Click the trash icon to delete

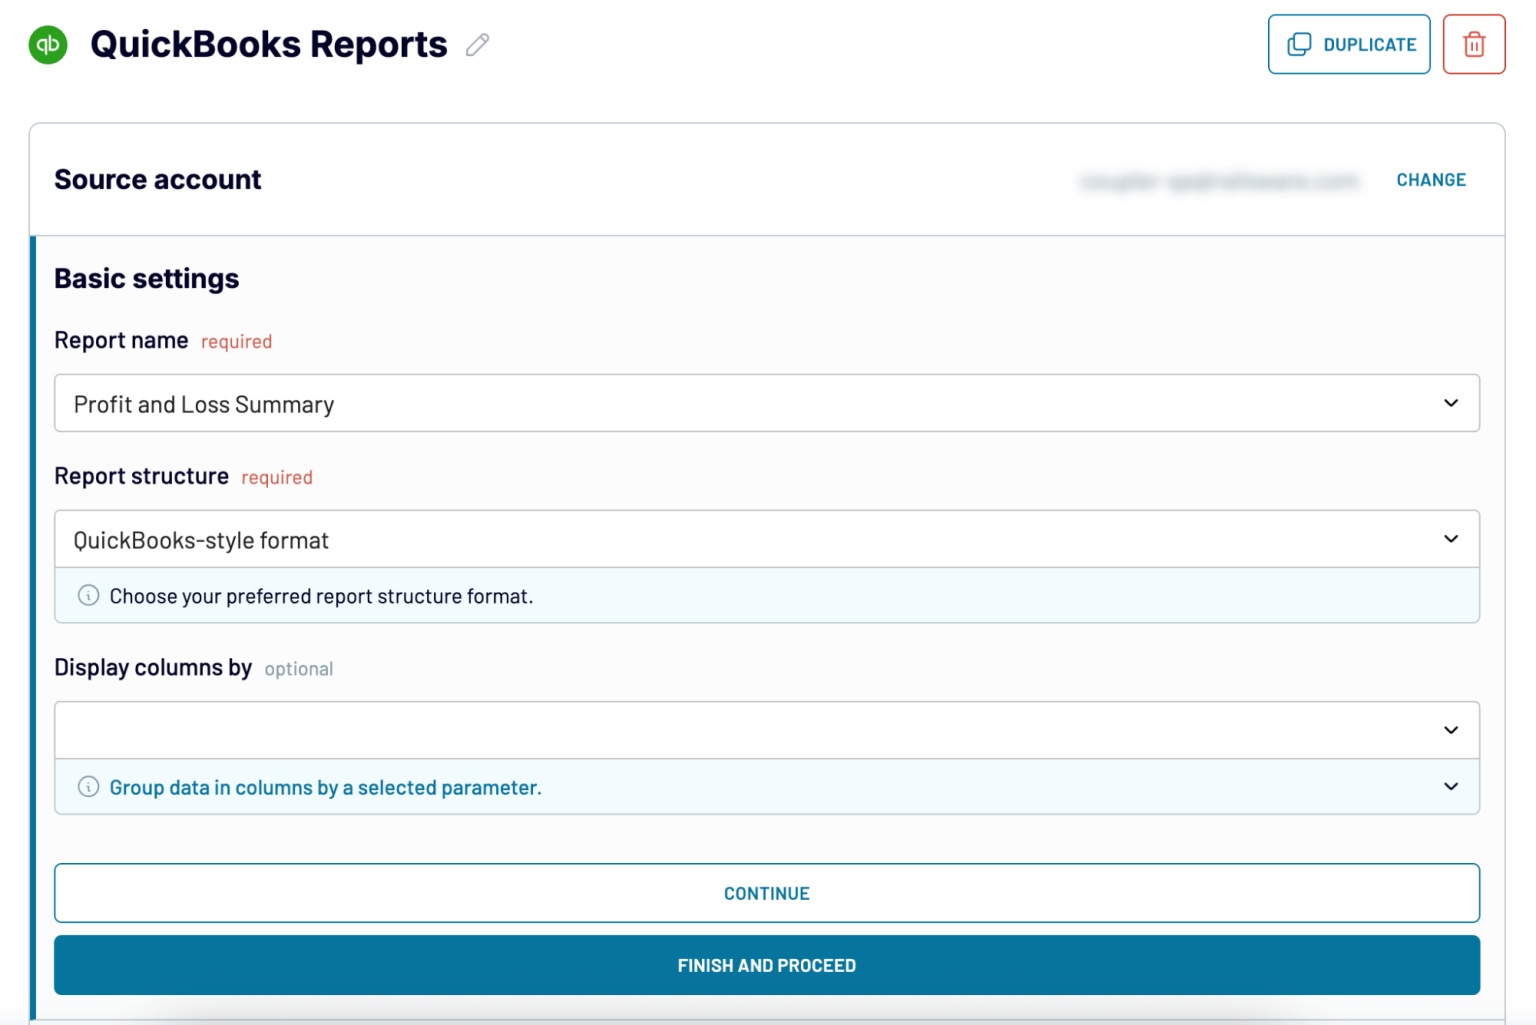tap(1474, 44)
